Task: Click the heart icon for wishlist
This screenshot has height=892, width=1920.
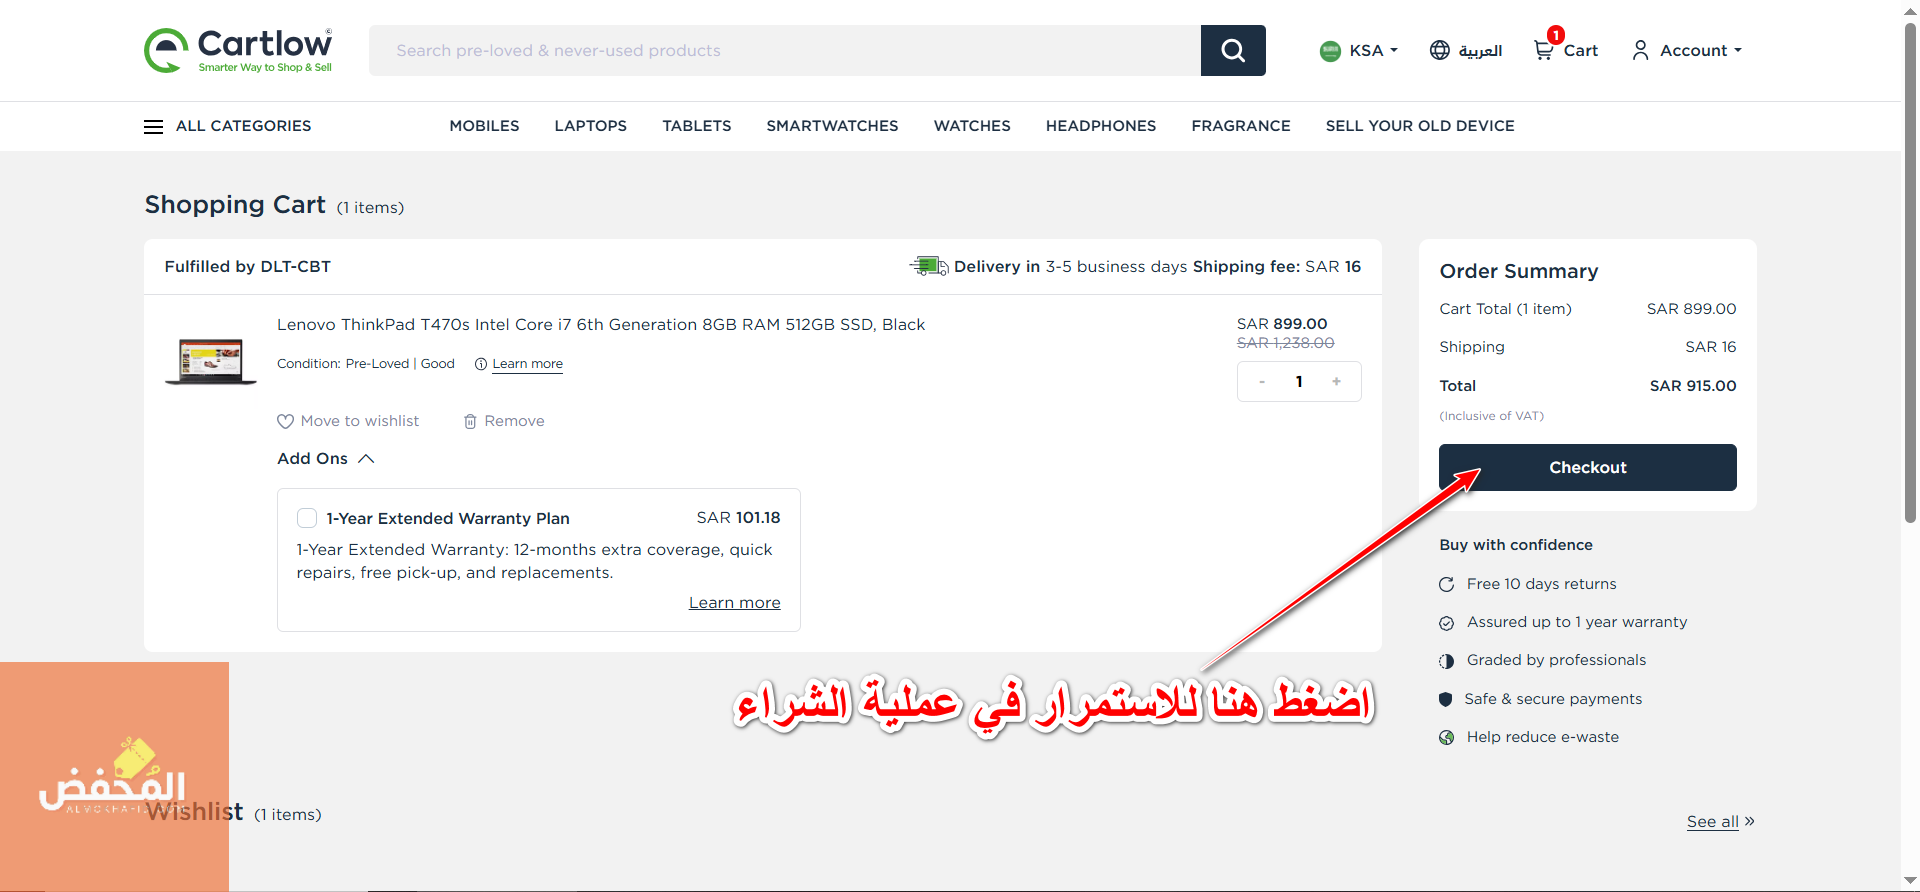Action: [285, 422]
